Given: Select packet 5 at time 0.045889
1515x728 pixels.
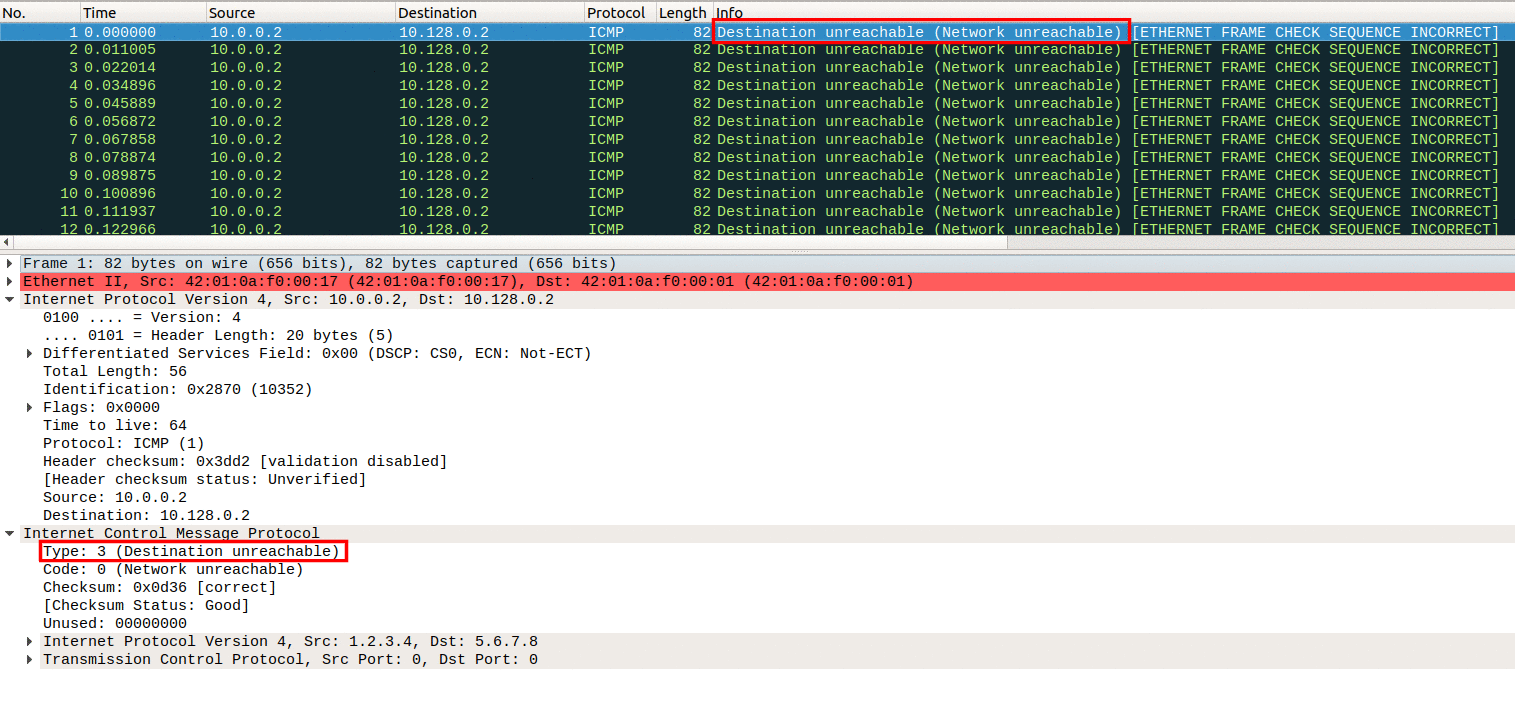Looking at the screenshot, I should 757,104.
